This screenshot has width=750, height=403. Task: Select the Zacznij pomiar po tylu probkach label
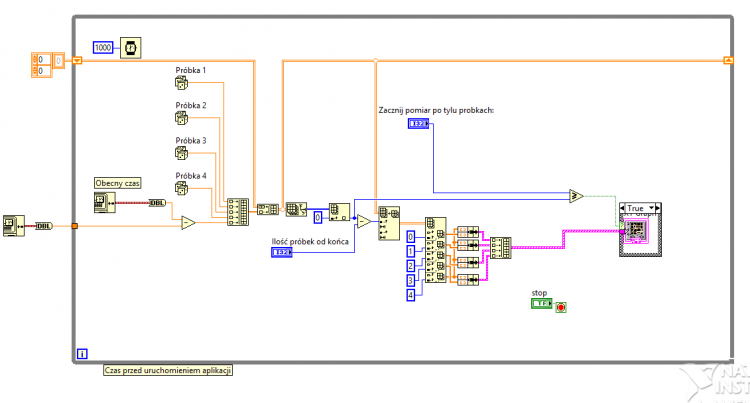[x=436, y=110]
